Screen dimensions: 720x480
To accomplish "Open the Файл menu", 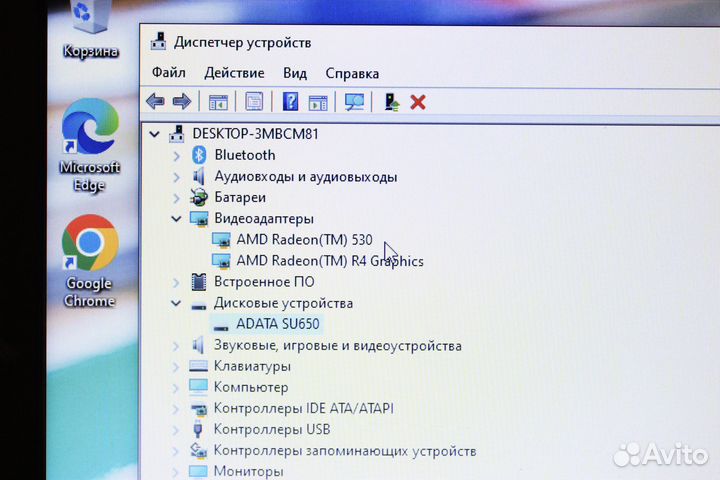I will point(169,73).
